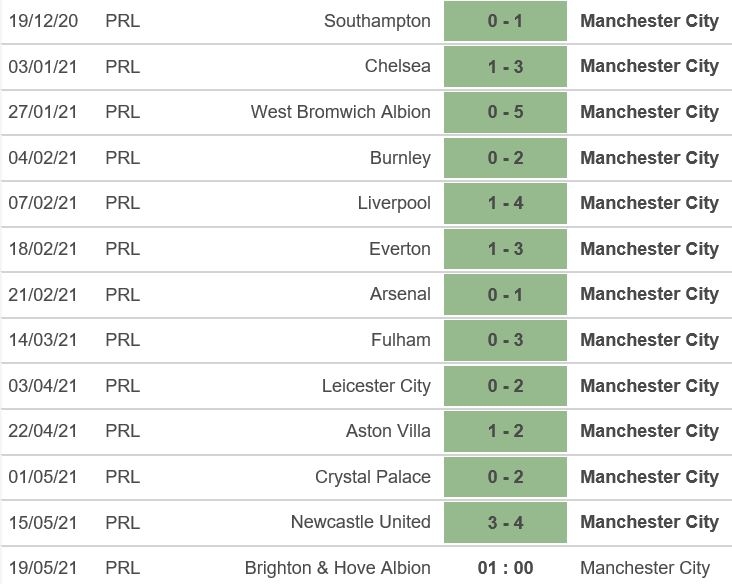
Task: Open the Aston Villa 1 - 2 score
Action: click(x=505, y=431)
